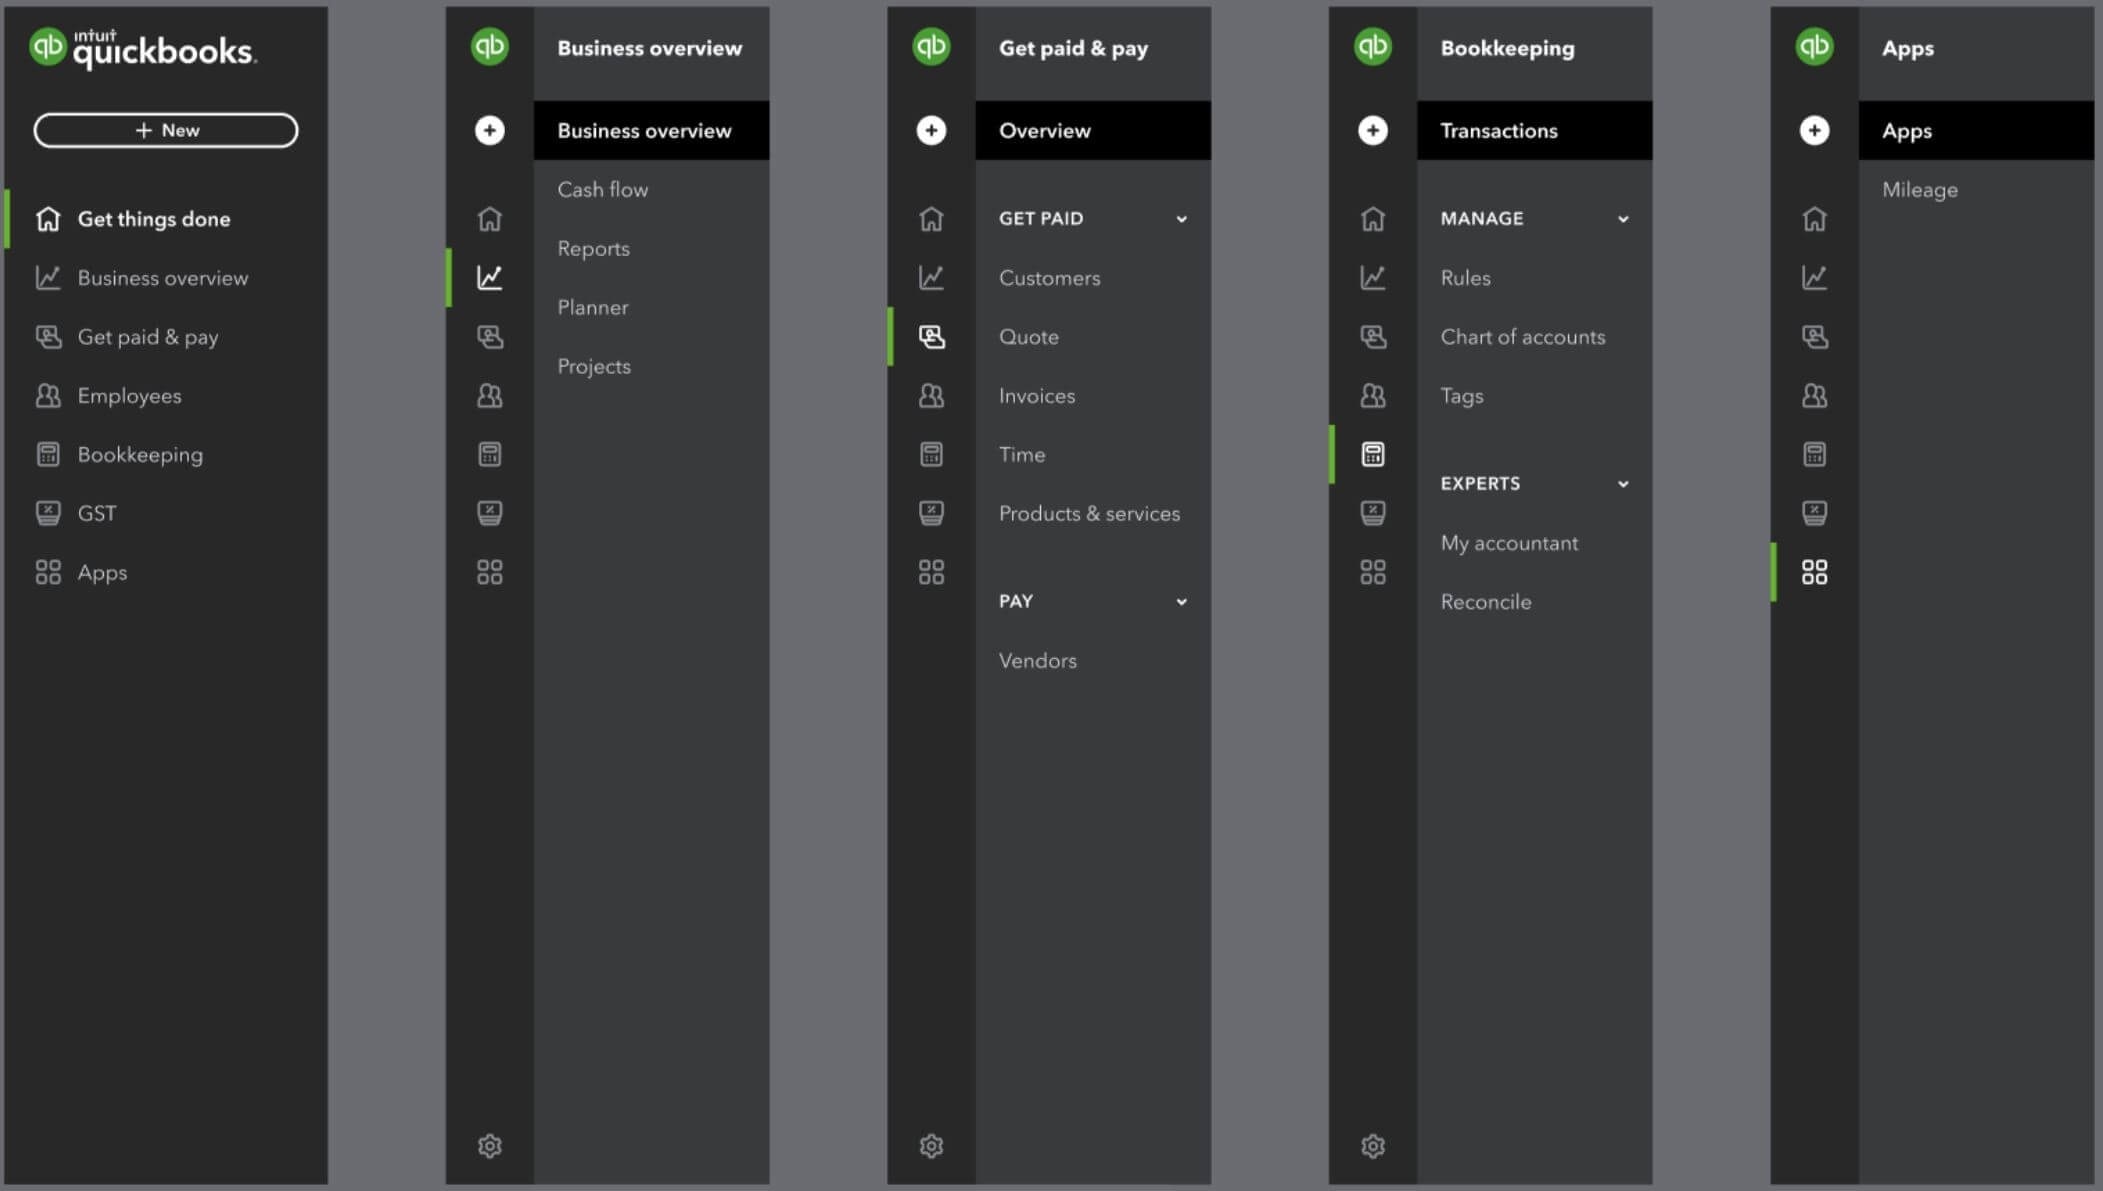
Task: Click the chart icon in the Get paid & pay panel
Action: 932,277
